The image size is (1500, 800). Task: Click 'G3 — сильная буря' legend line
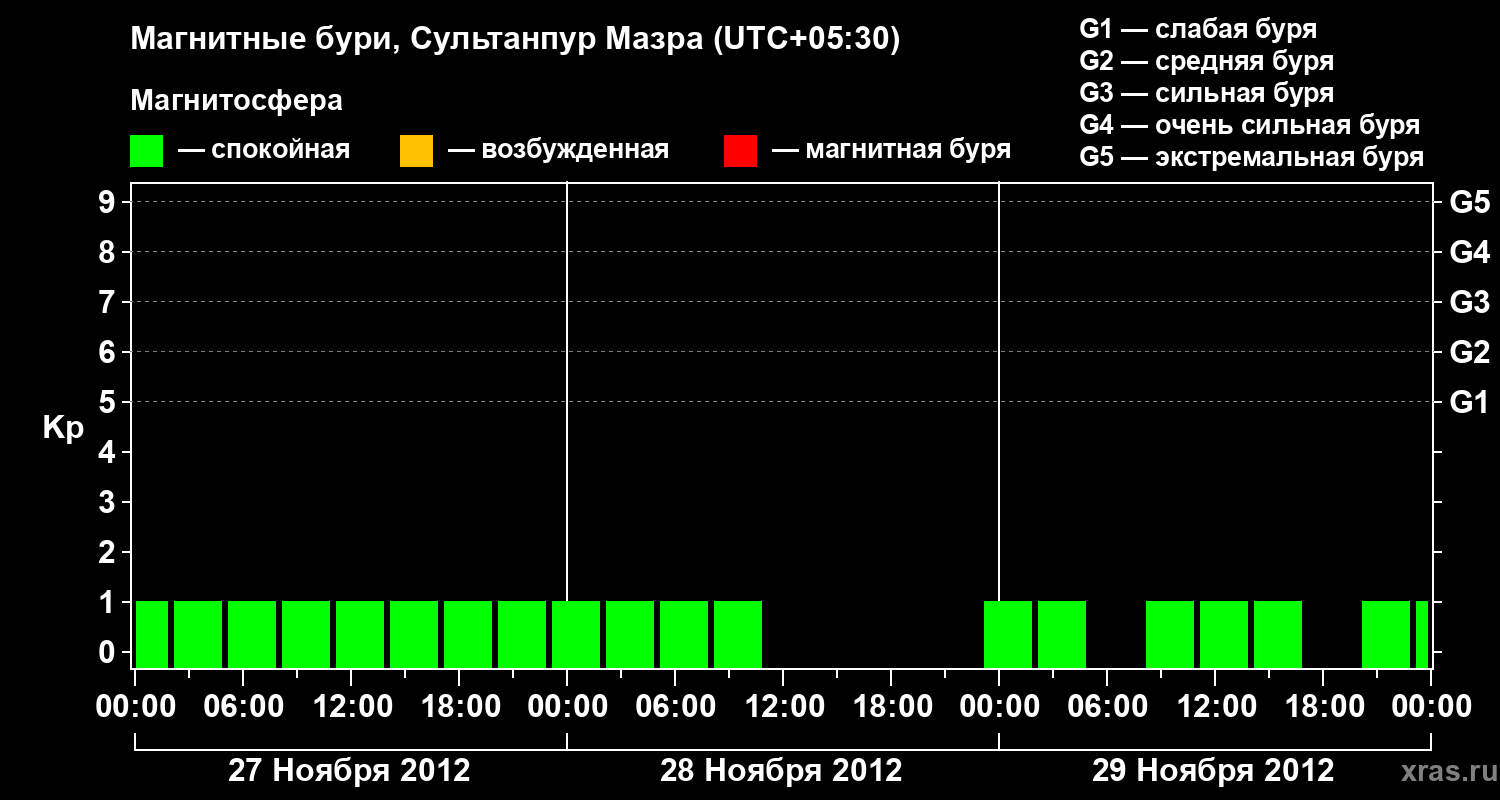click(x=1206, y=93)
